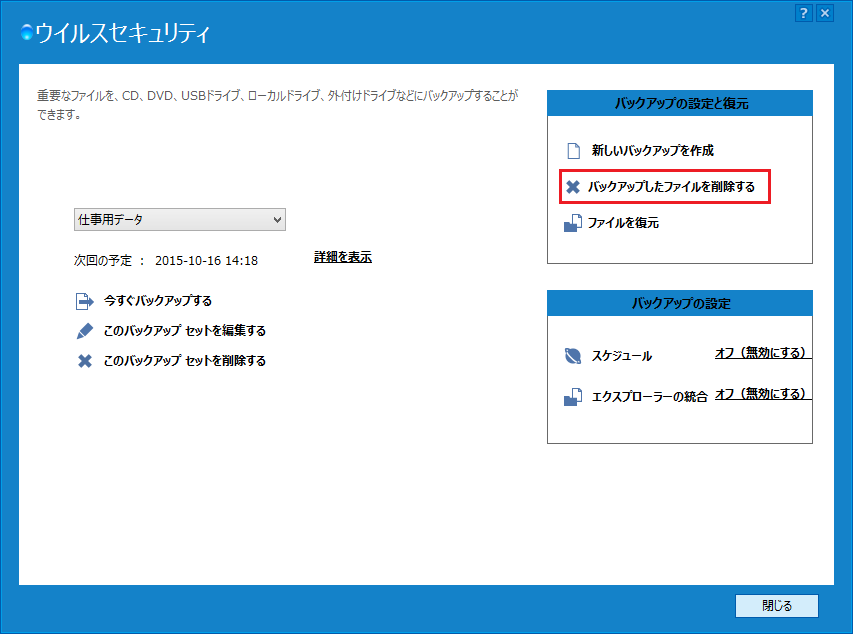The height and width of the screenshot is (634, 853).
Task: Click the schedule globe icon
Action: tap(573, 356)
